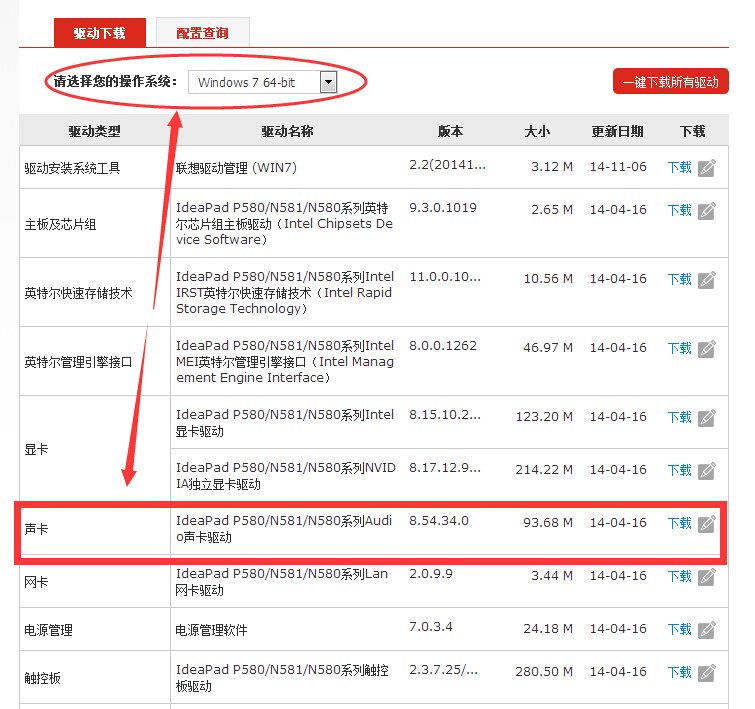Open the operating system dropdown arrow
This screenshot has height=709, width=755.
(328, 82)
